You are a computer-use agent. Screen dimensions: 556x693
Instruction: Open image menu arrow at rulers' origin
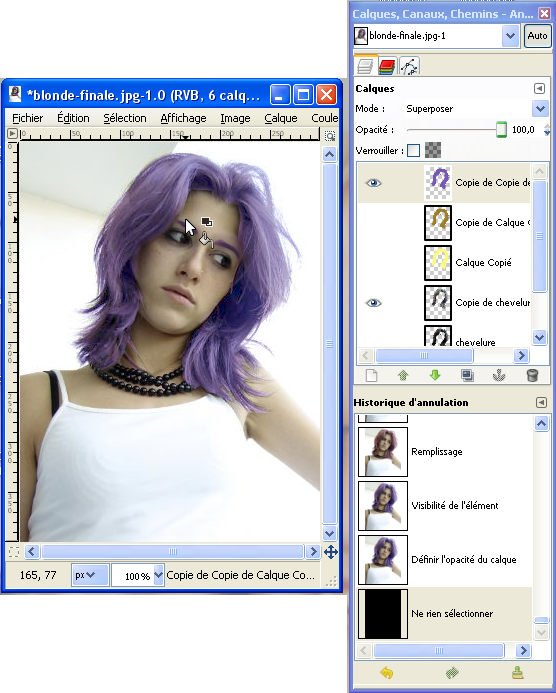(12, 133)
